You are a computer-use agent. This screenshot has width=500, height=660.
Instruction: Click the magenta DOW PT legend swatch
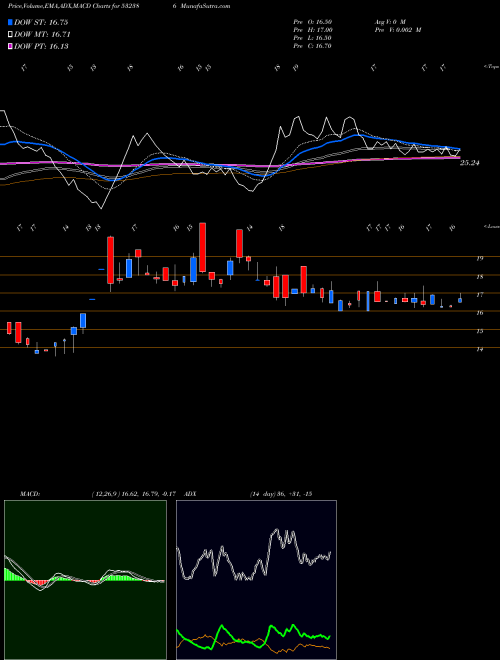point(10,46)
